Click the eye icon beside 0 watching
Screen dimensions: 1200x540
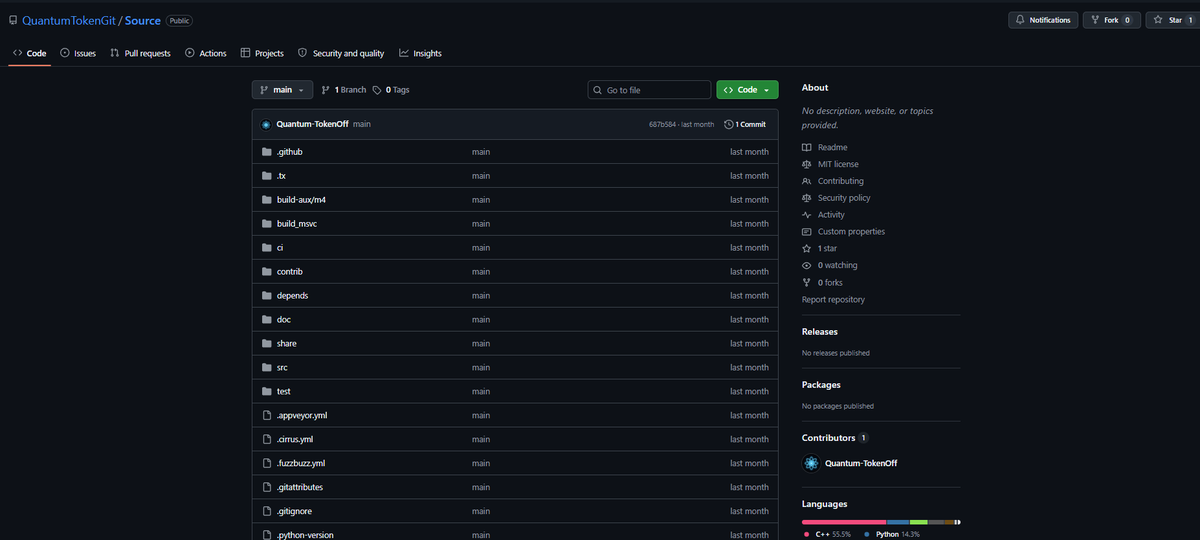(x=807, y=266)
